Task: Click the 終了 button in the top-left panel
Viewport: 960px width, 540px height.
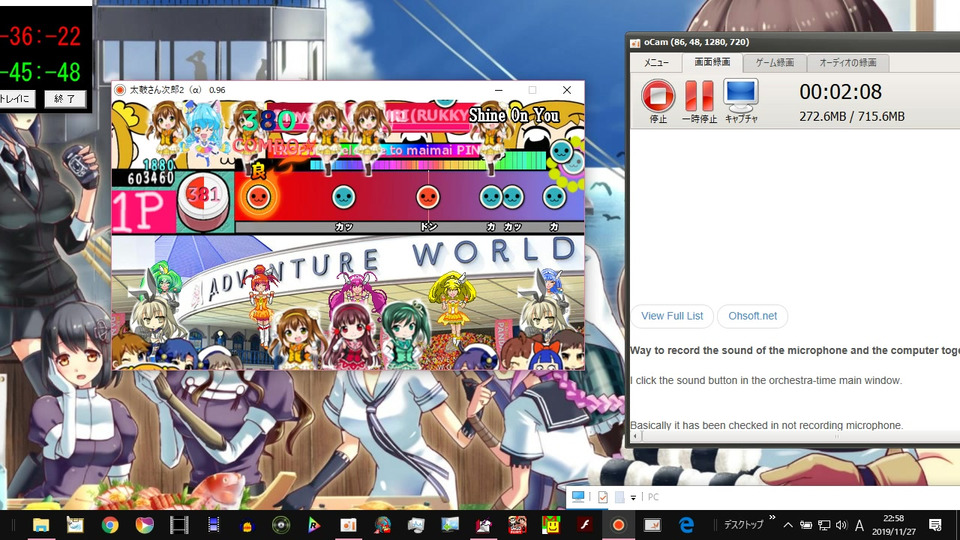Action: [65, 99]
